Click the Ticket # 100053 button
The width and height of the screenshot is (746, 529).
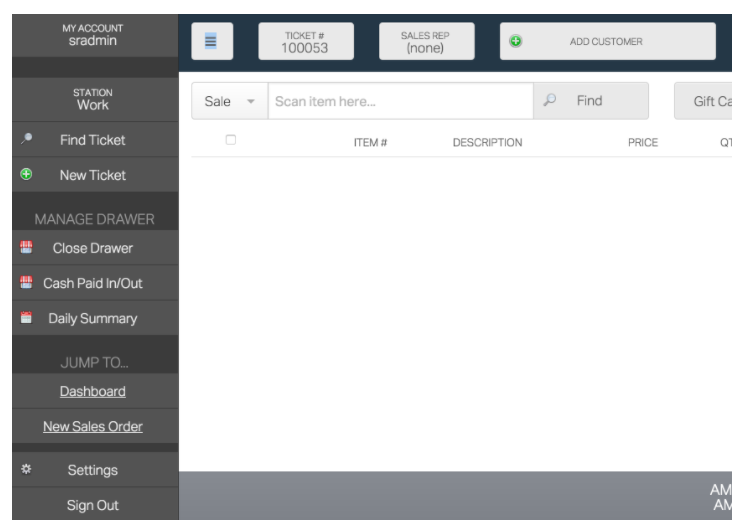click(x=305, y=42)
